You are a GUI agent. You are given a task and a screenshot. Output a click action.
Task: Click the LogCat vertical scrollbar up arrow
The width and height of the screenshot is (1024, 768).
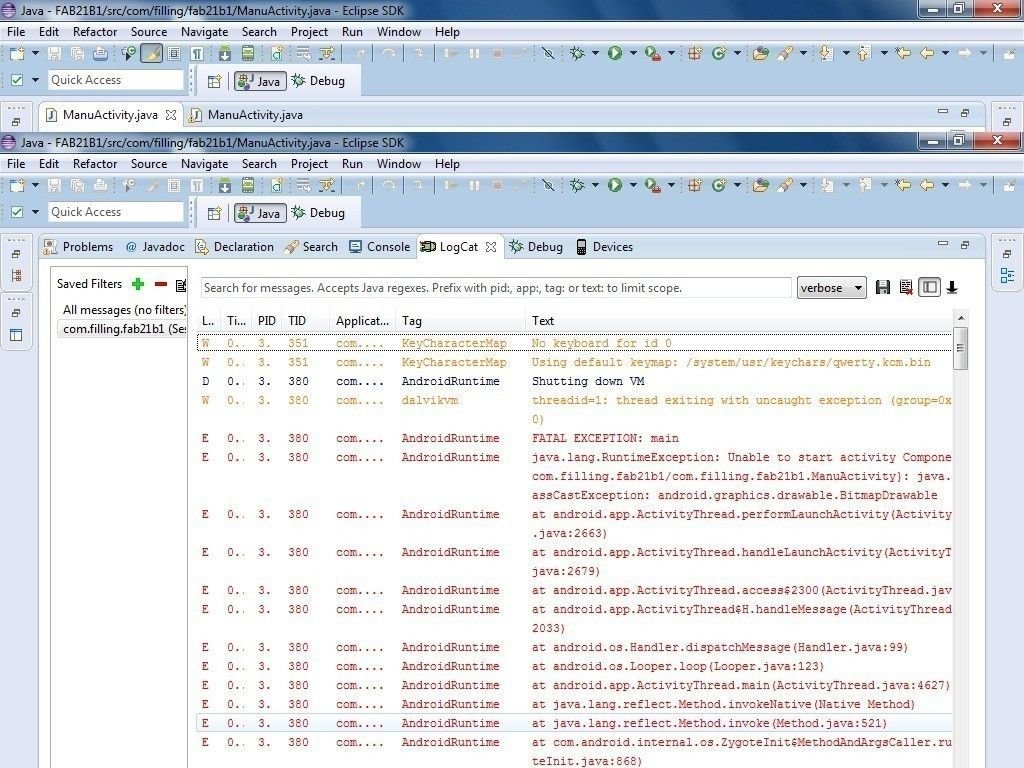click(961, 318)
